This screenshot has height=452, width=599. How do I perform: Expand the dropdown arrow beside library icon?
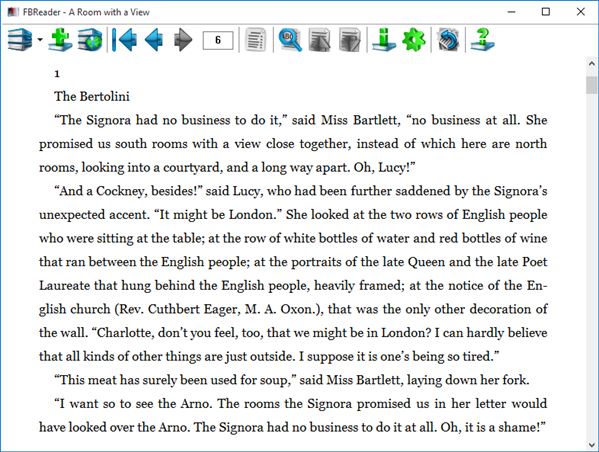(x=40, y=39)
